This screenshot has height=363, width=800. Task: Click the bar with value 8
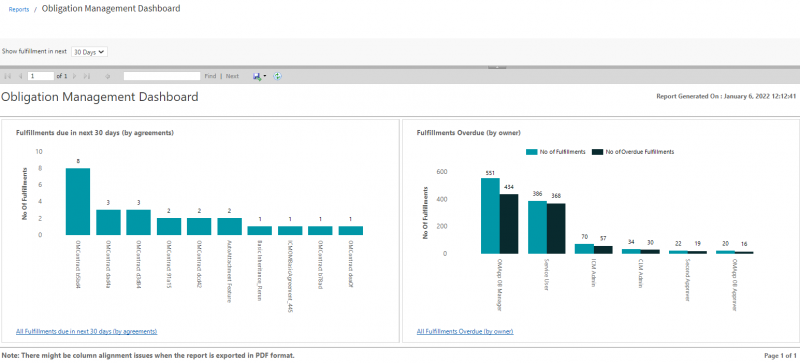78,201
